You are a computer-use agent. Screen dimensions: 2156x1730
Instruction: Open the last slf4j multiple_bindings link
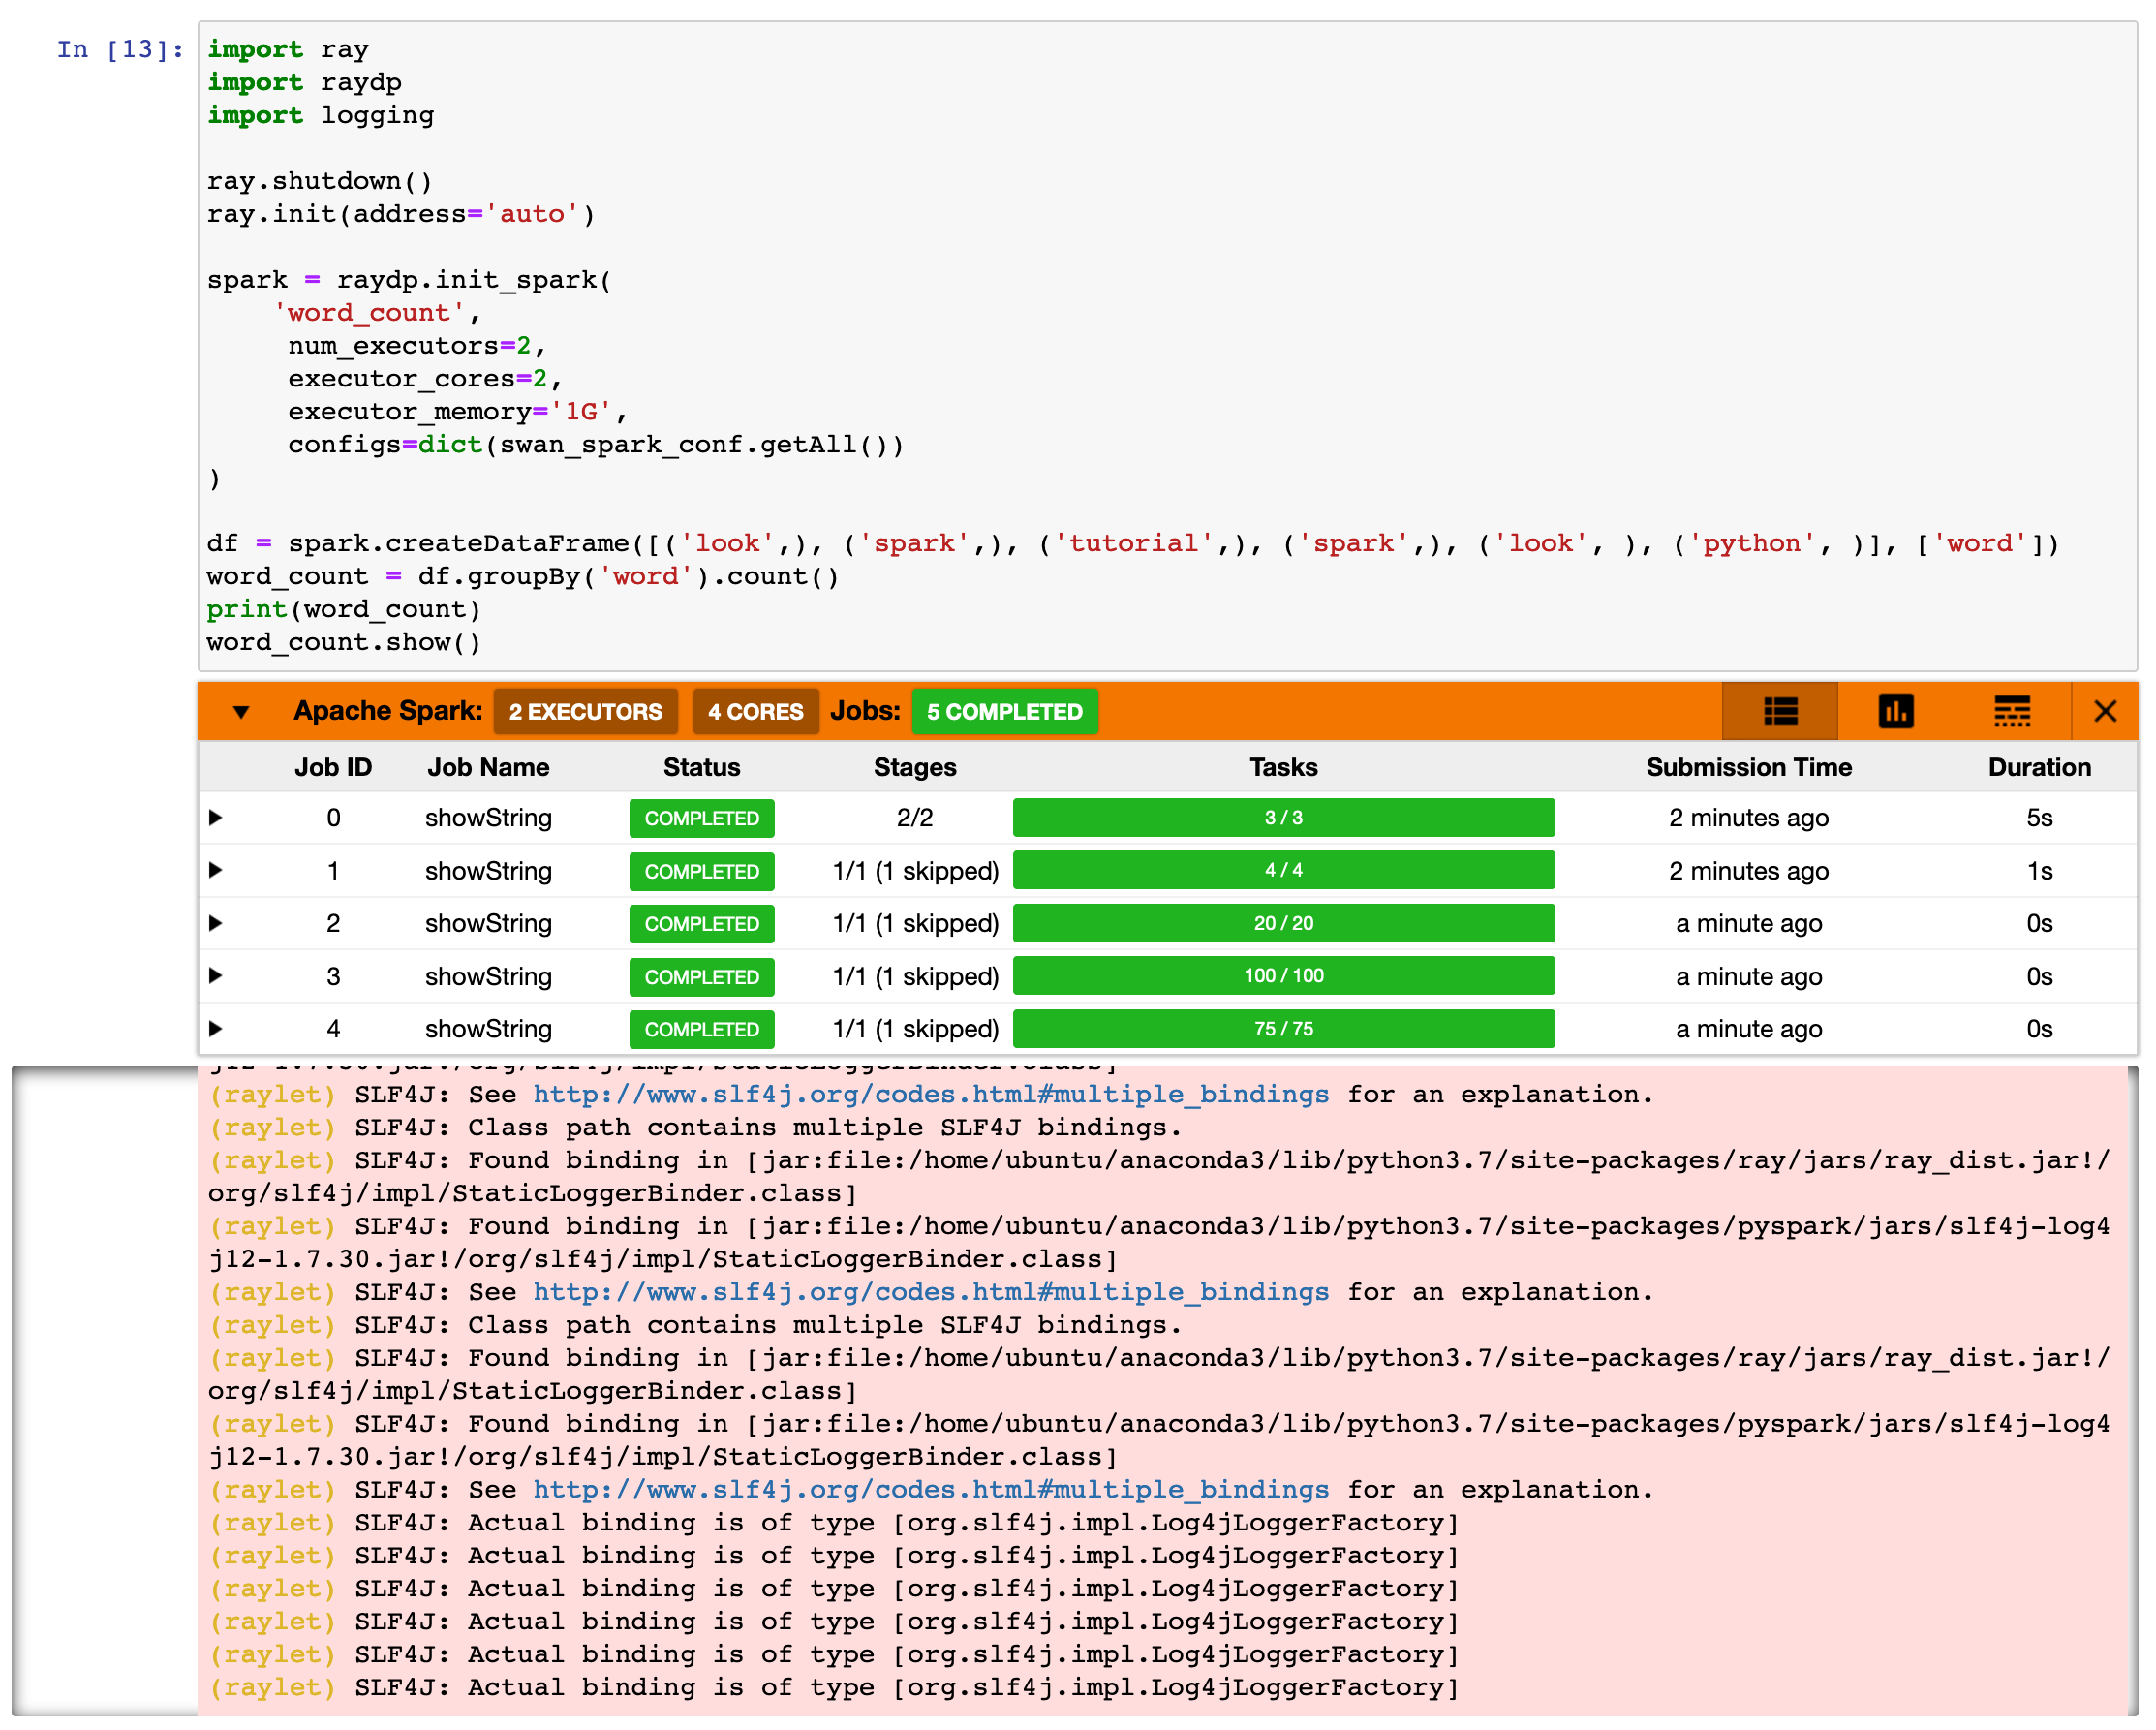(x=930, y=1489)
